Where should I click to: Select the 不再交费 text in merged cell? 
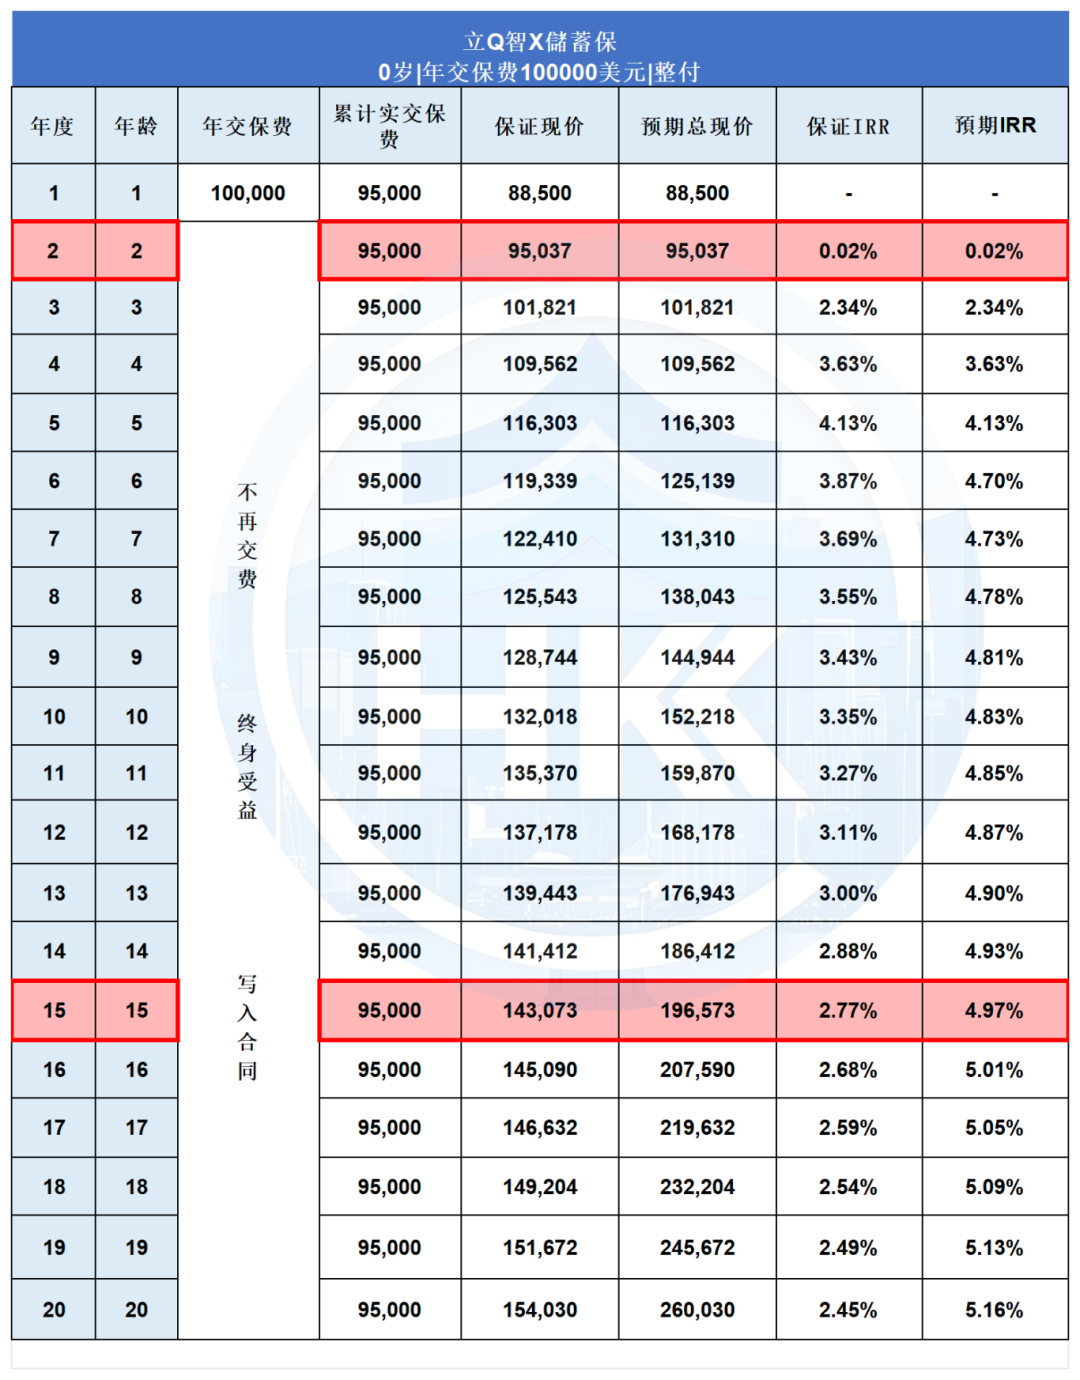247,535
